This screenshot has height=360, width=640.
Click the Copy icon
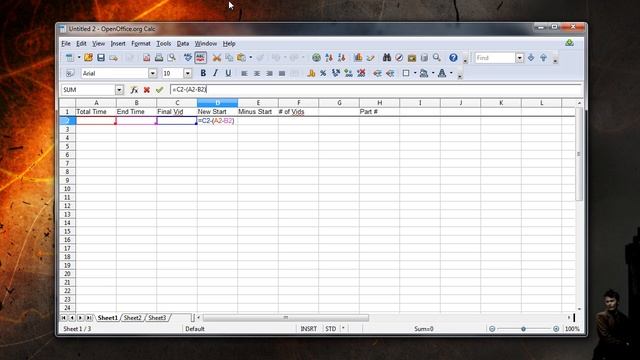[229, 58]
